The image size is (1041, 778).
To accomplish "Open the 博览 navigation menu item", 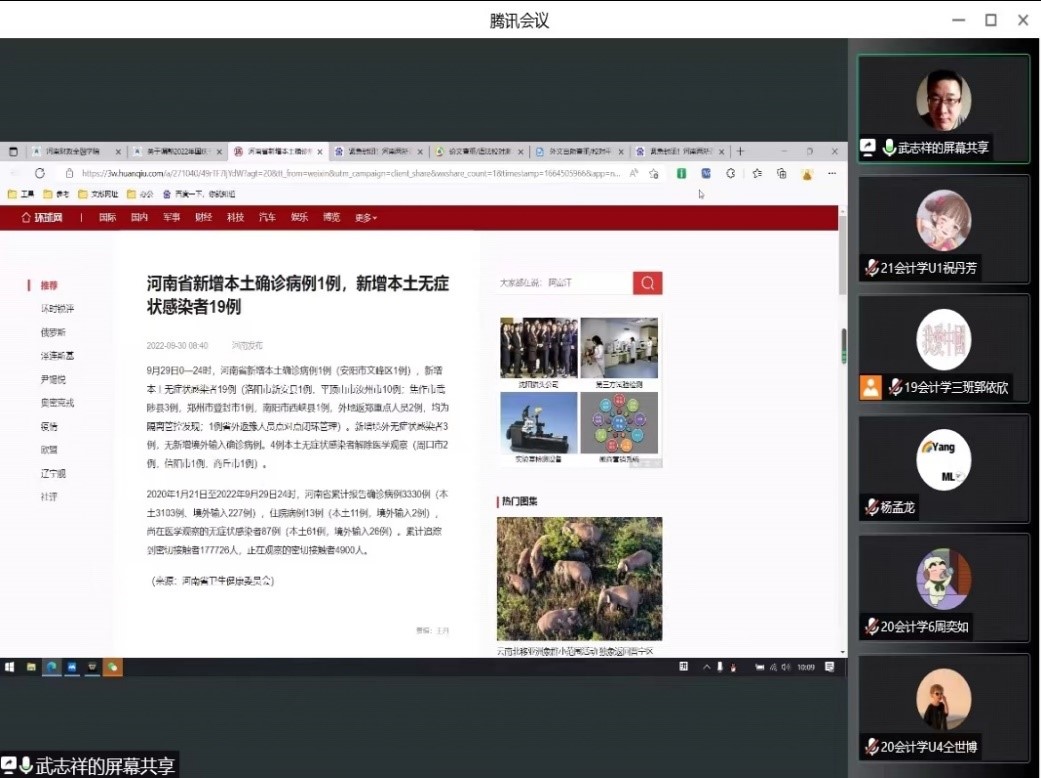I will (331, 217).
